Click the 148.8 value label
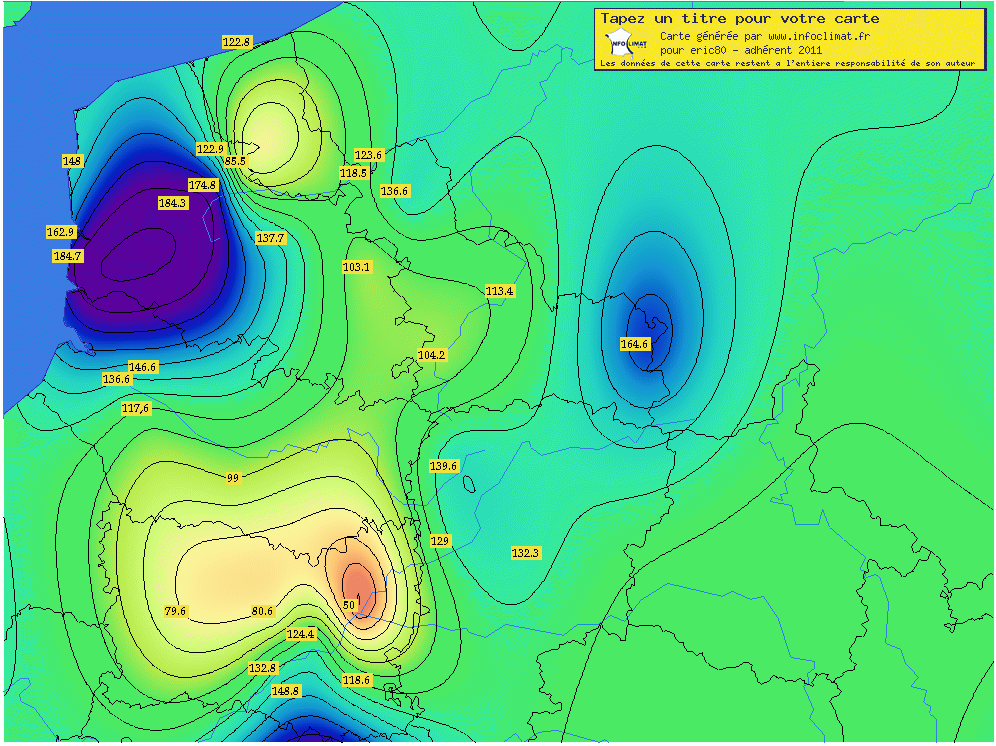Image resolution: width=996 pixels, height=746 pixels. click(x=285, y=691)
